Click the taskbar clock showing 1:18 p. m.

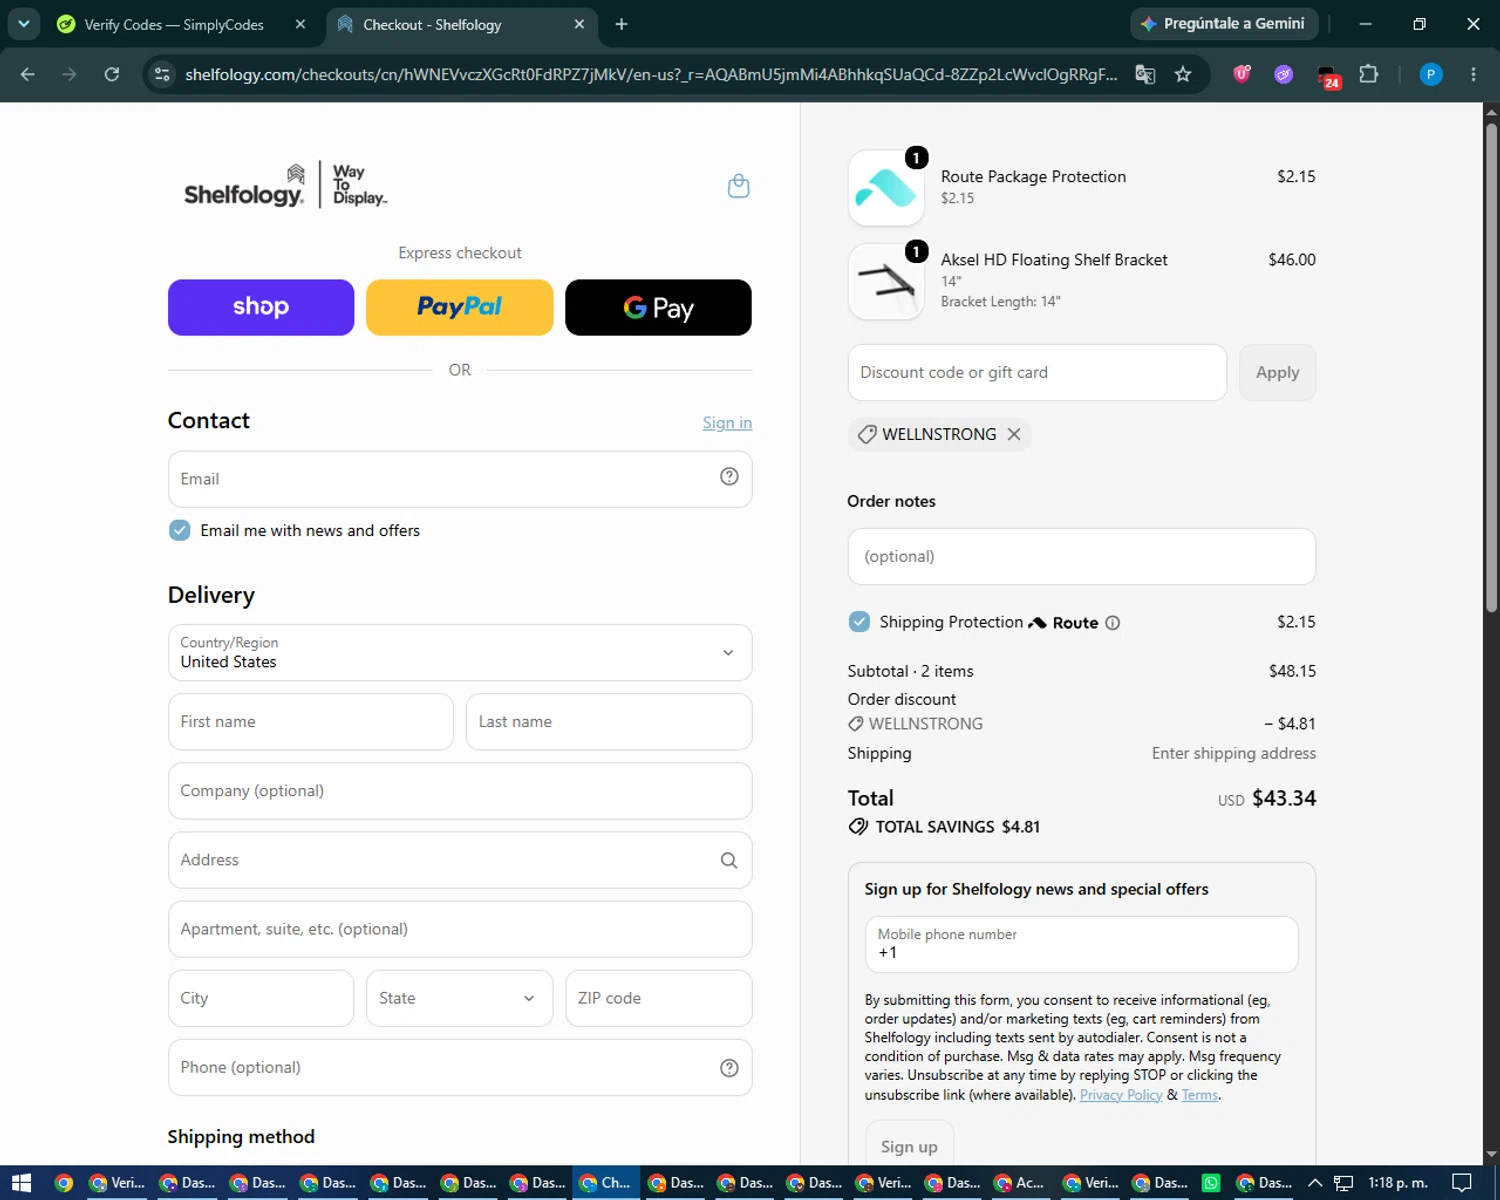click(1397, 1183)
